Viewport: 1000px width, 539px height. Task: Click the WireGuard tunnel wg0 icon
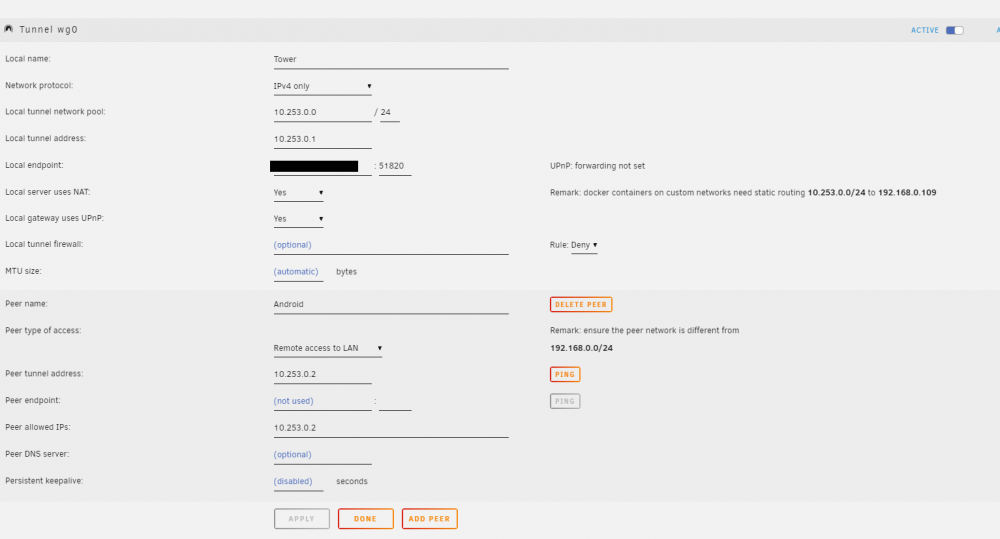tap(9, 29)
